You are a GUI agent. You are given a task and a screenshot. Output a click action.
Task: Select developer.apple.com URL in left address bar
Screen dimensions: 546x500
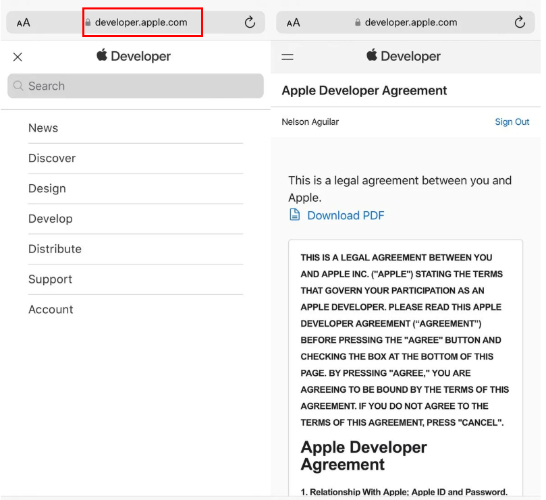[141, 22]
